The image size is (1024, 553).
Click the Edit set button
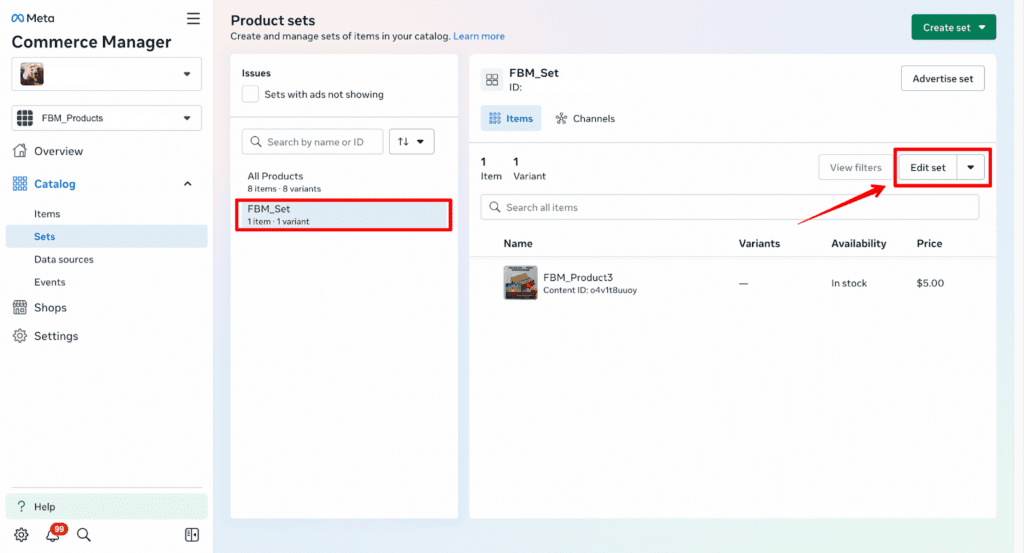coord(927,167)
